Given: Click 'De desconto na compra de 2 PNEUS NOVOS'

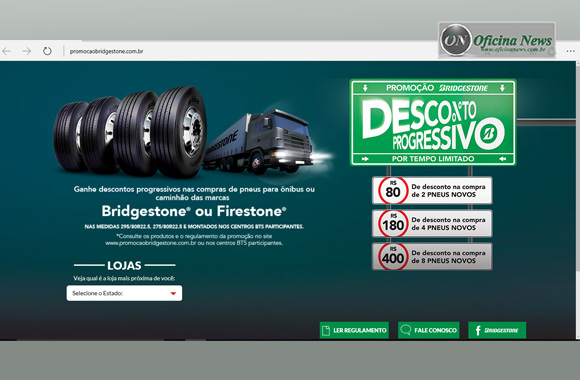Looking at the screenshot, I should 448,191.
